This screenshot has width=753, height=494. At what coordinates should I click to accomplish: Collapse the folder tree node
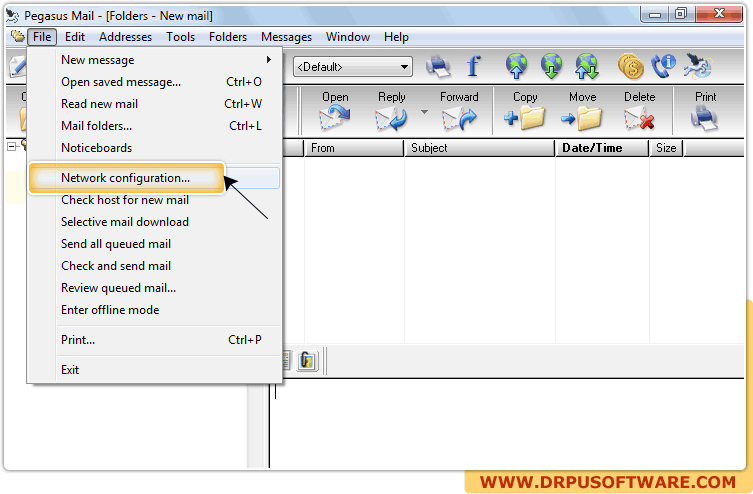pyautogui.click(x=12, y=146)
